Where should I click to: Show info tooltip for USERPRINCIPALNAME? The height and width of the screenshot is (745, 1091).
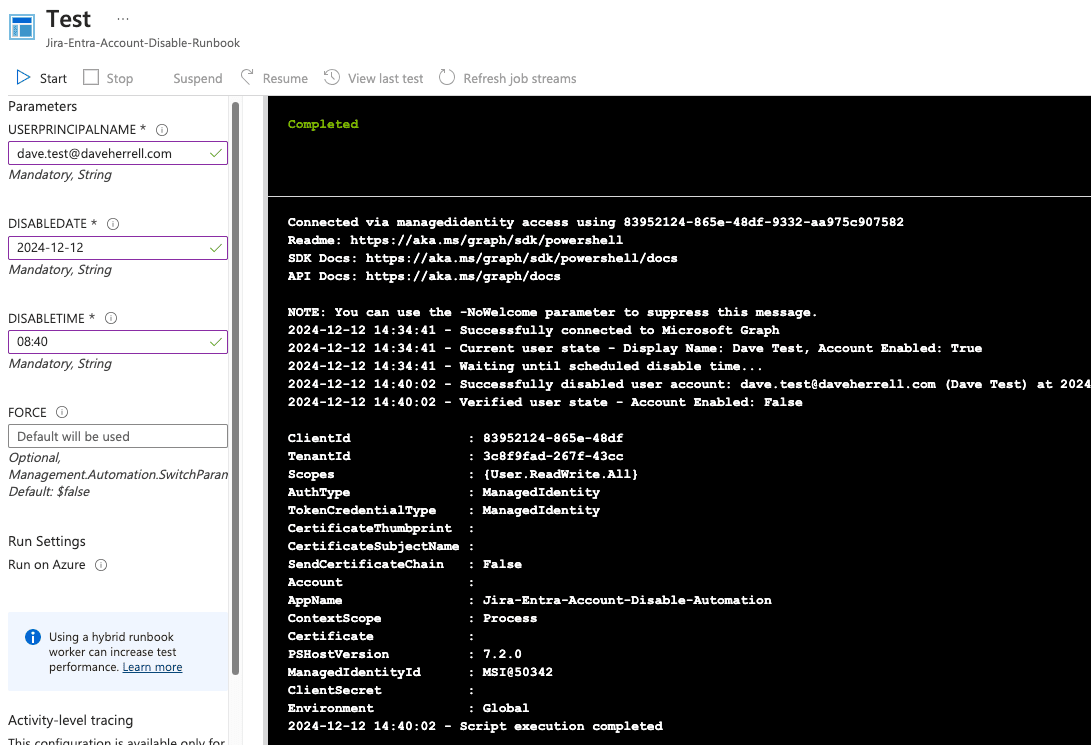(x=162, y=130)
